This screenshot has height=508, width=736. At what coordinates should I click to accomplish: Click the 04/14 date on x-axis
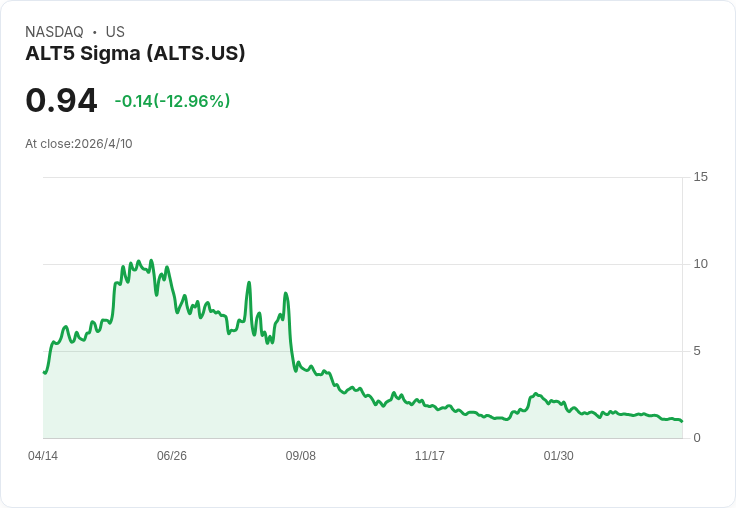click(43, 456)
